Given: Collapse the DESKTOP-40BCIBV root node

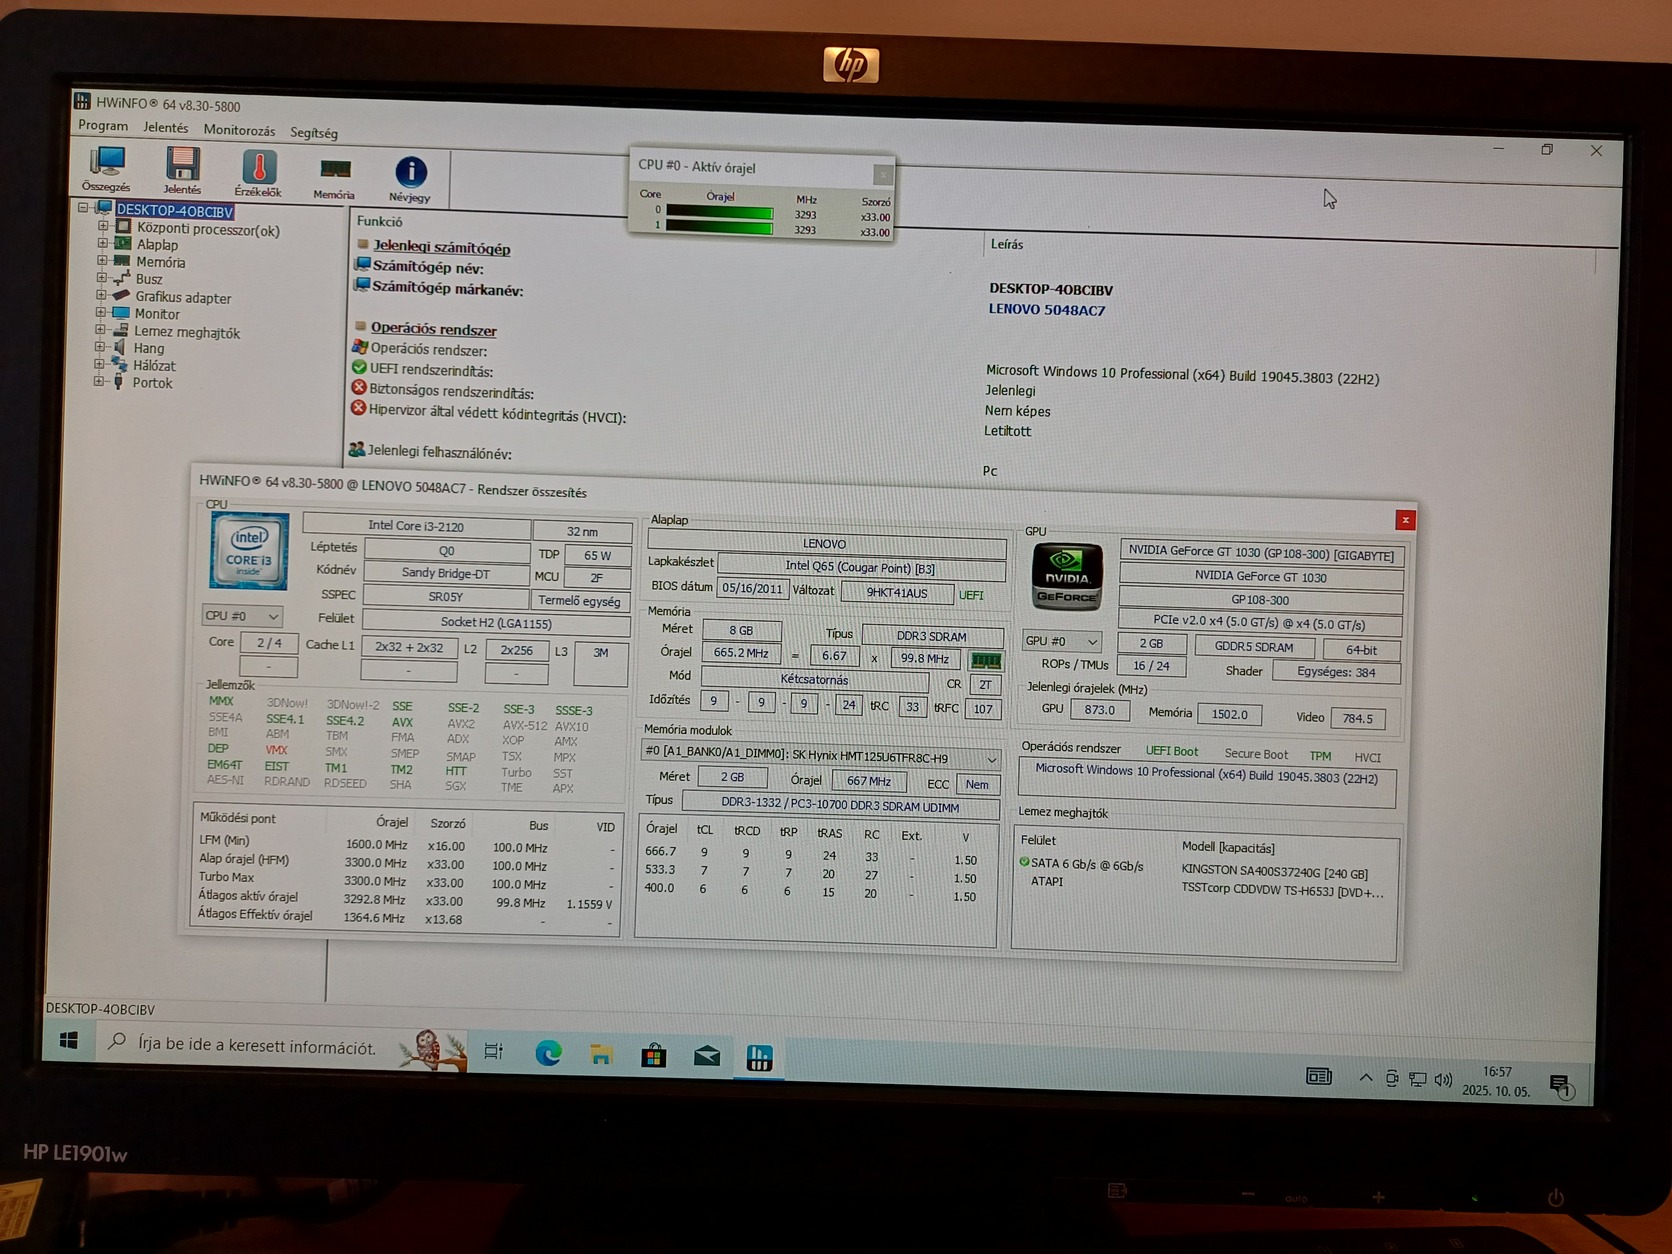Looking at the screenshot, I should pyautogui.click(x=84, y=208).
